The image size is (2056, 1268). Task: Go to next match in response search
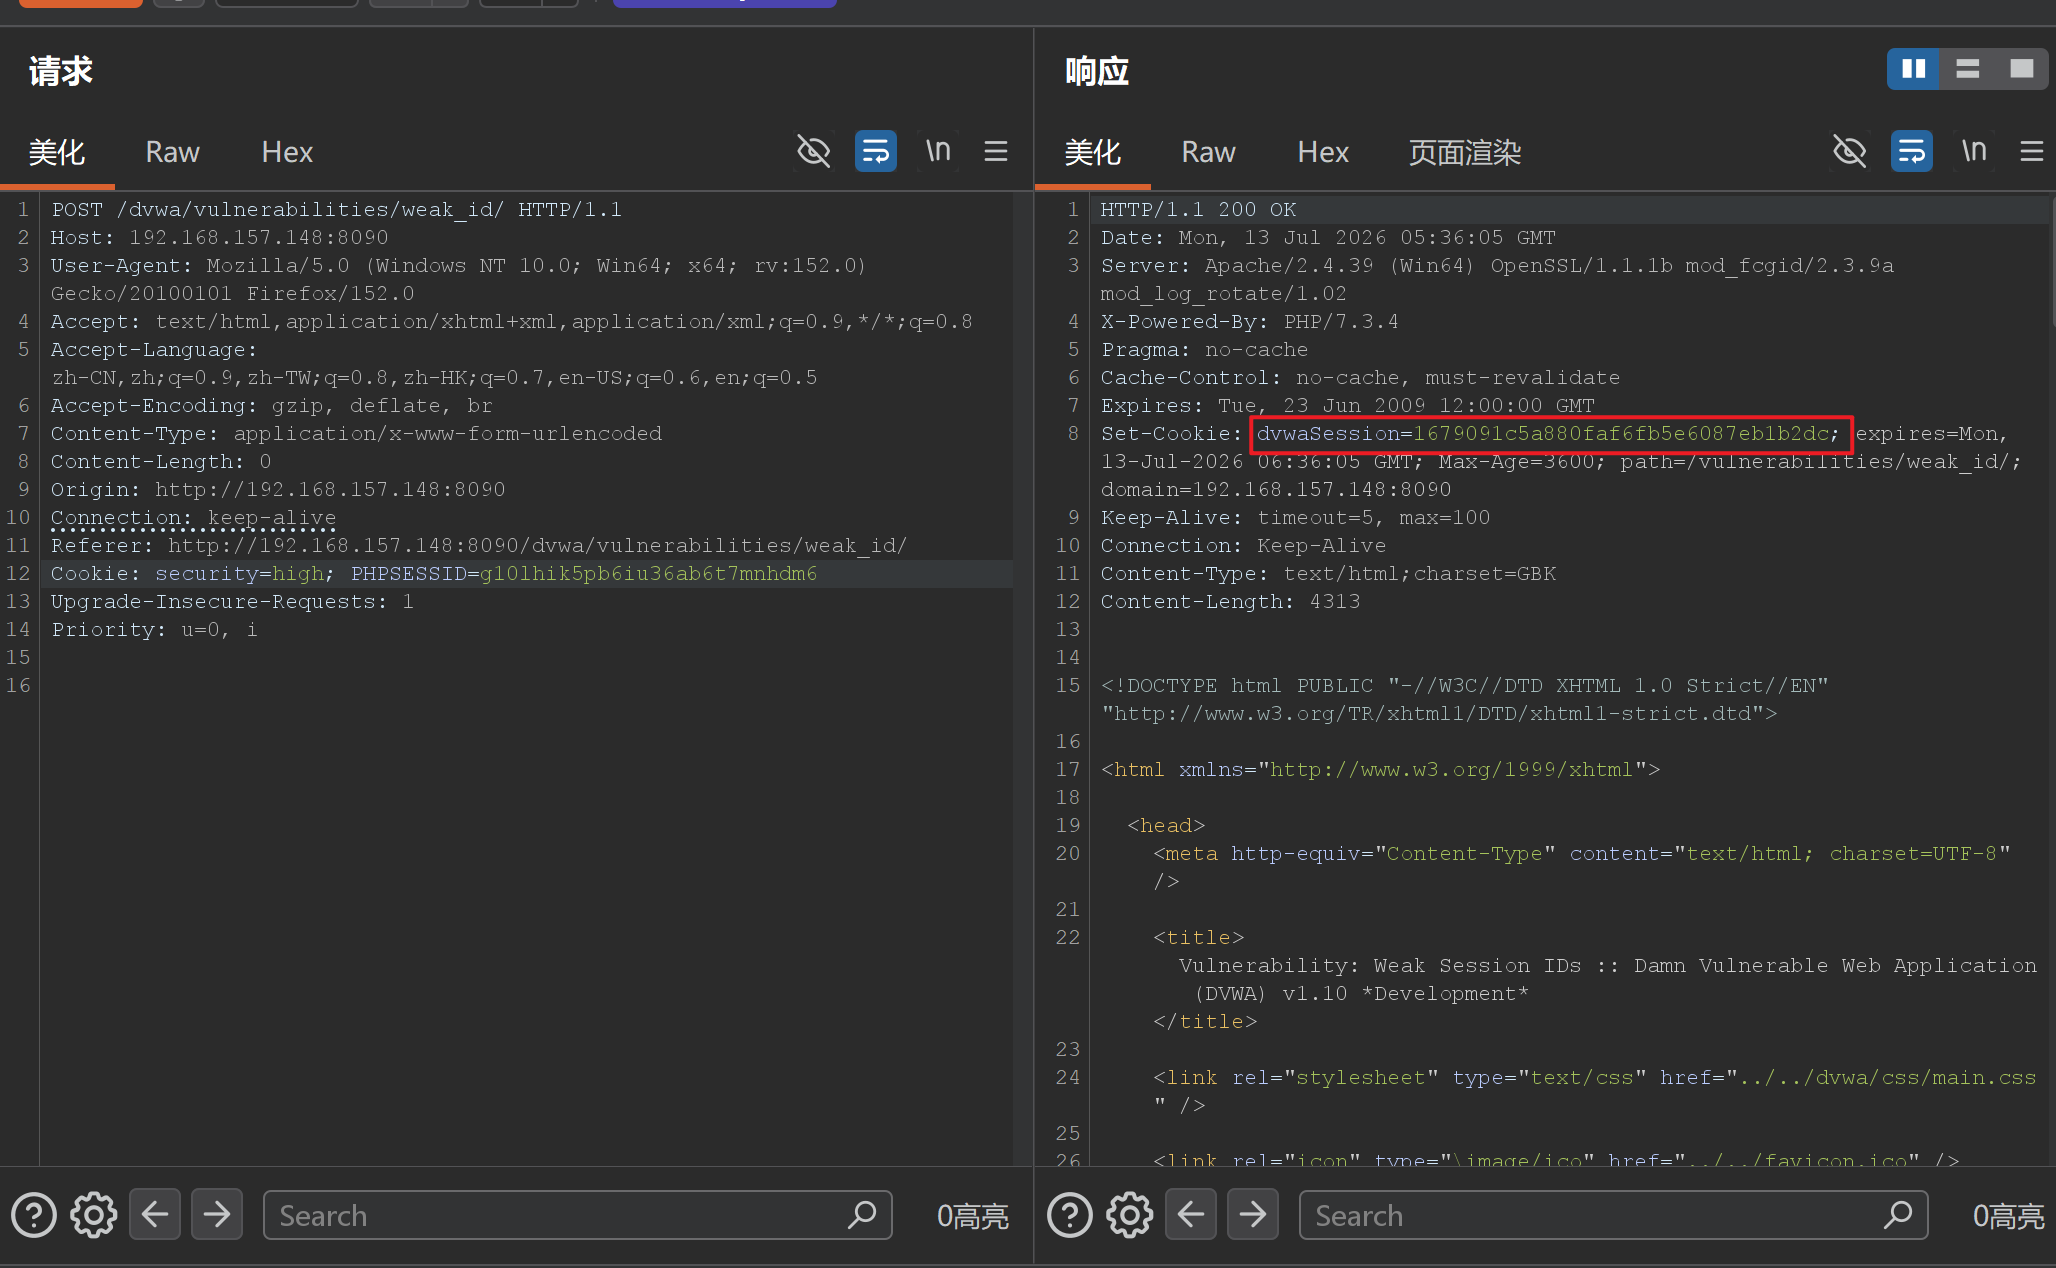click(1253, 1215)
